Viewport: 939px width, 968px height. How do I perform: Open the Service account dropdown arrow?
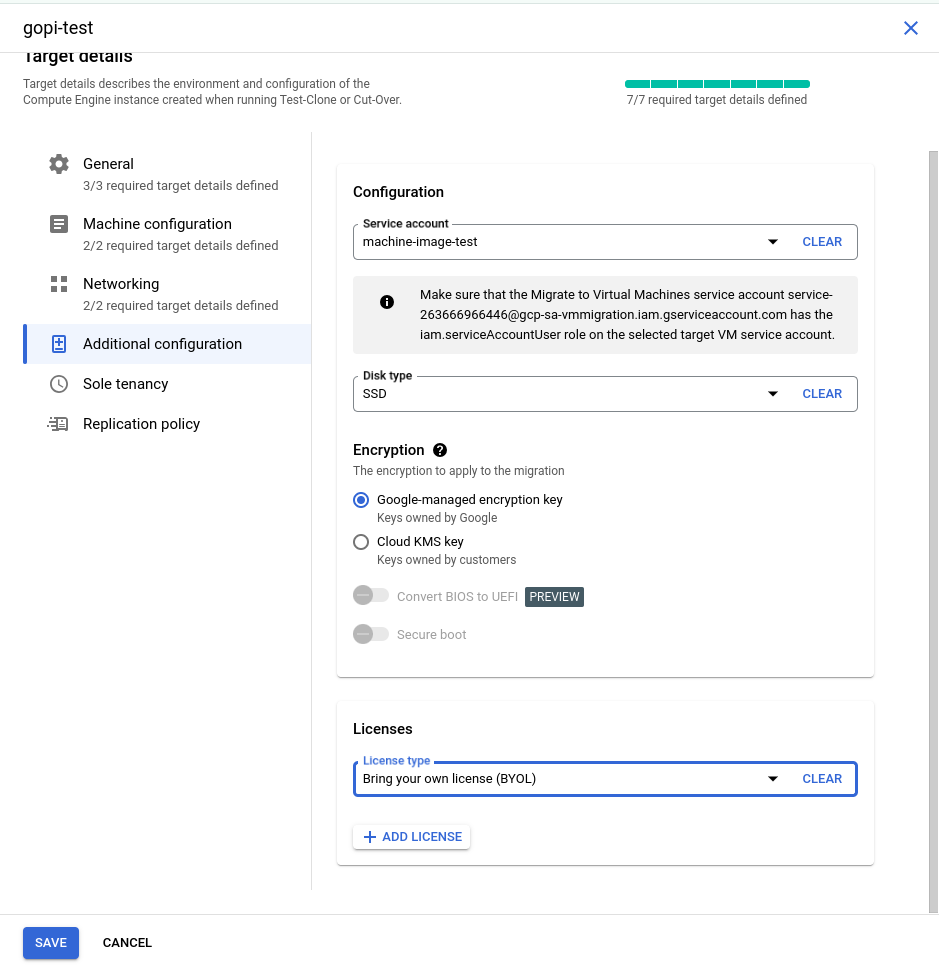772,242
